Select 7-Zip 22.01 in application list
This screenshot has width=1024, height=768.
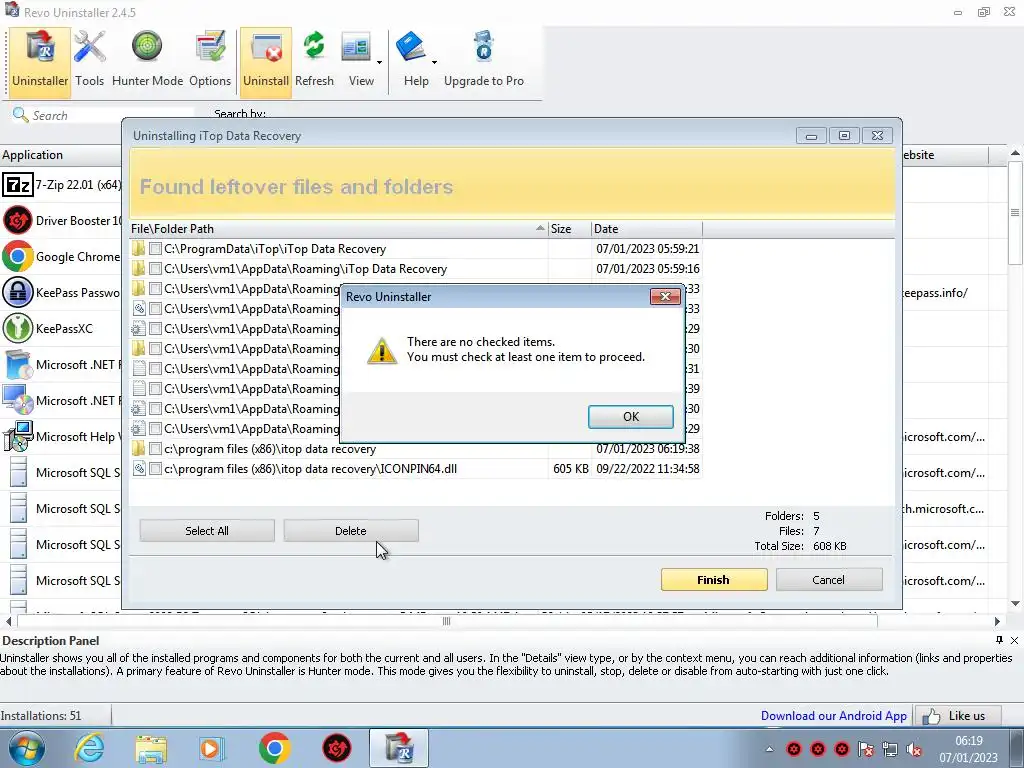point(61,185)
